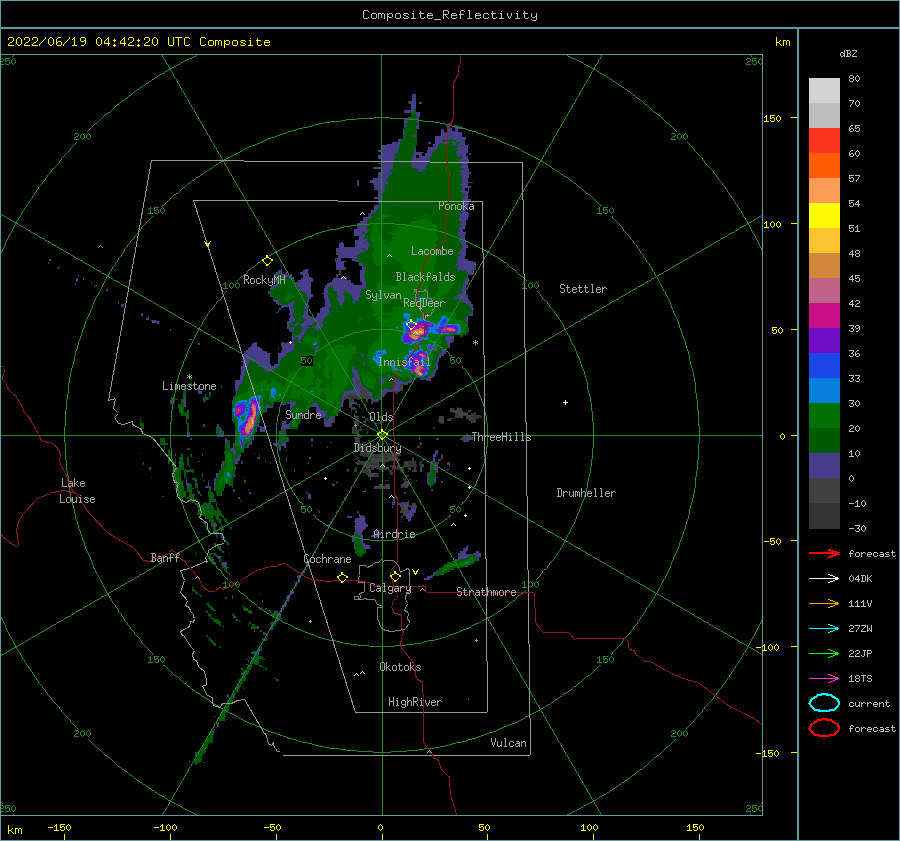900x841 pixels.
Task: Click the Banff town label
Action: 165,557
